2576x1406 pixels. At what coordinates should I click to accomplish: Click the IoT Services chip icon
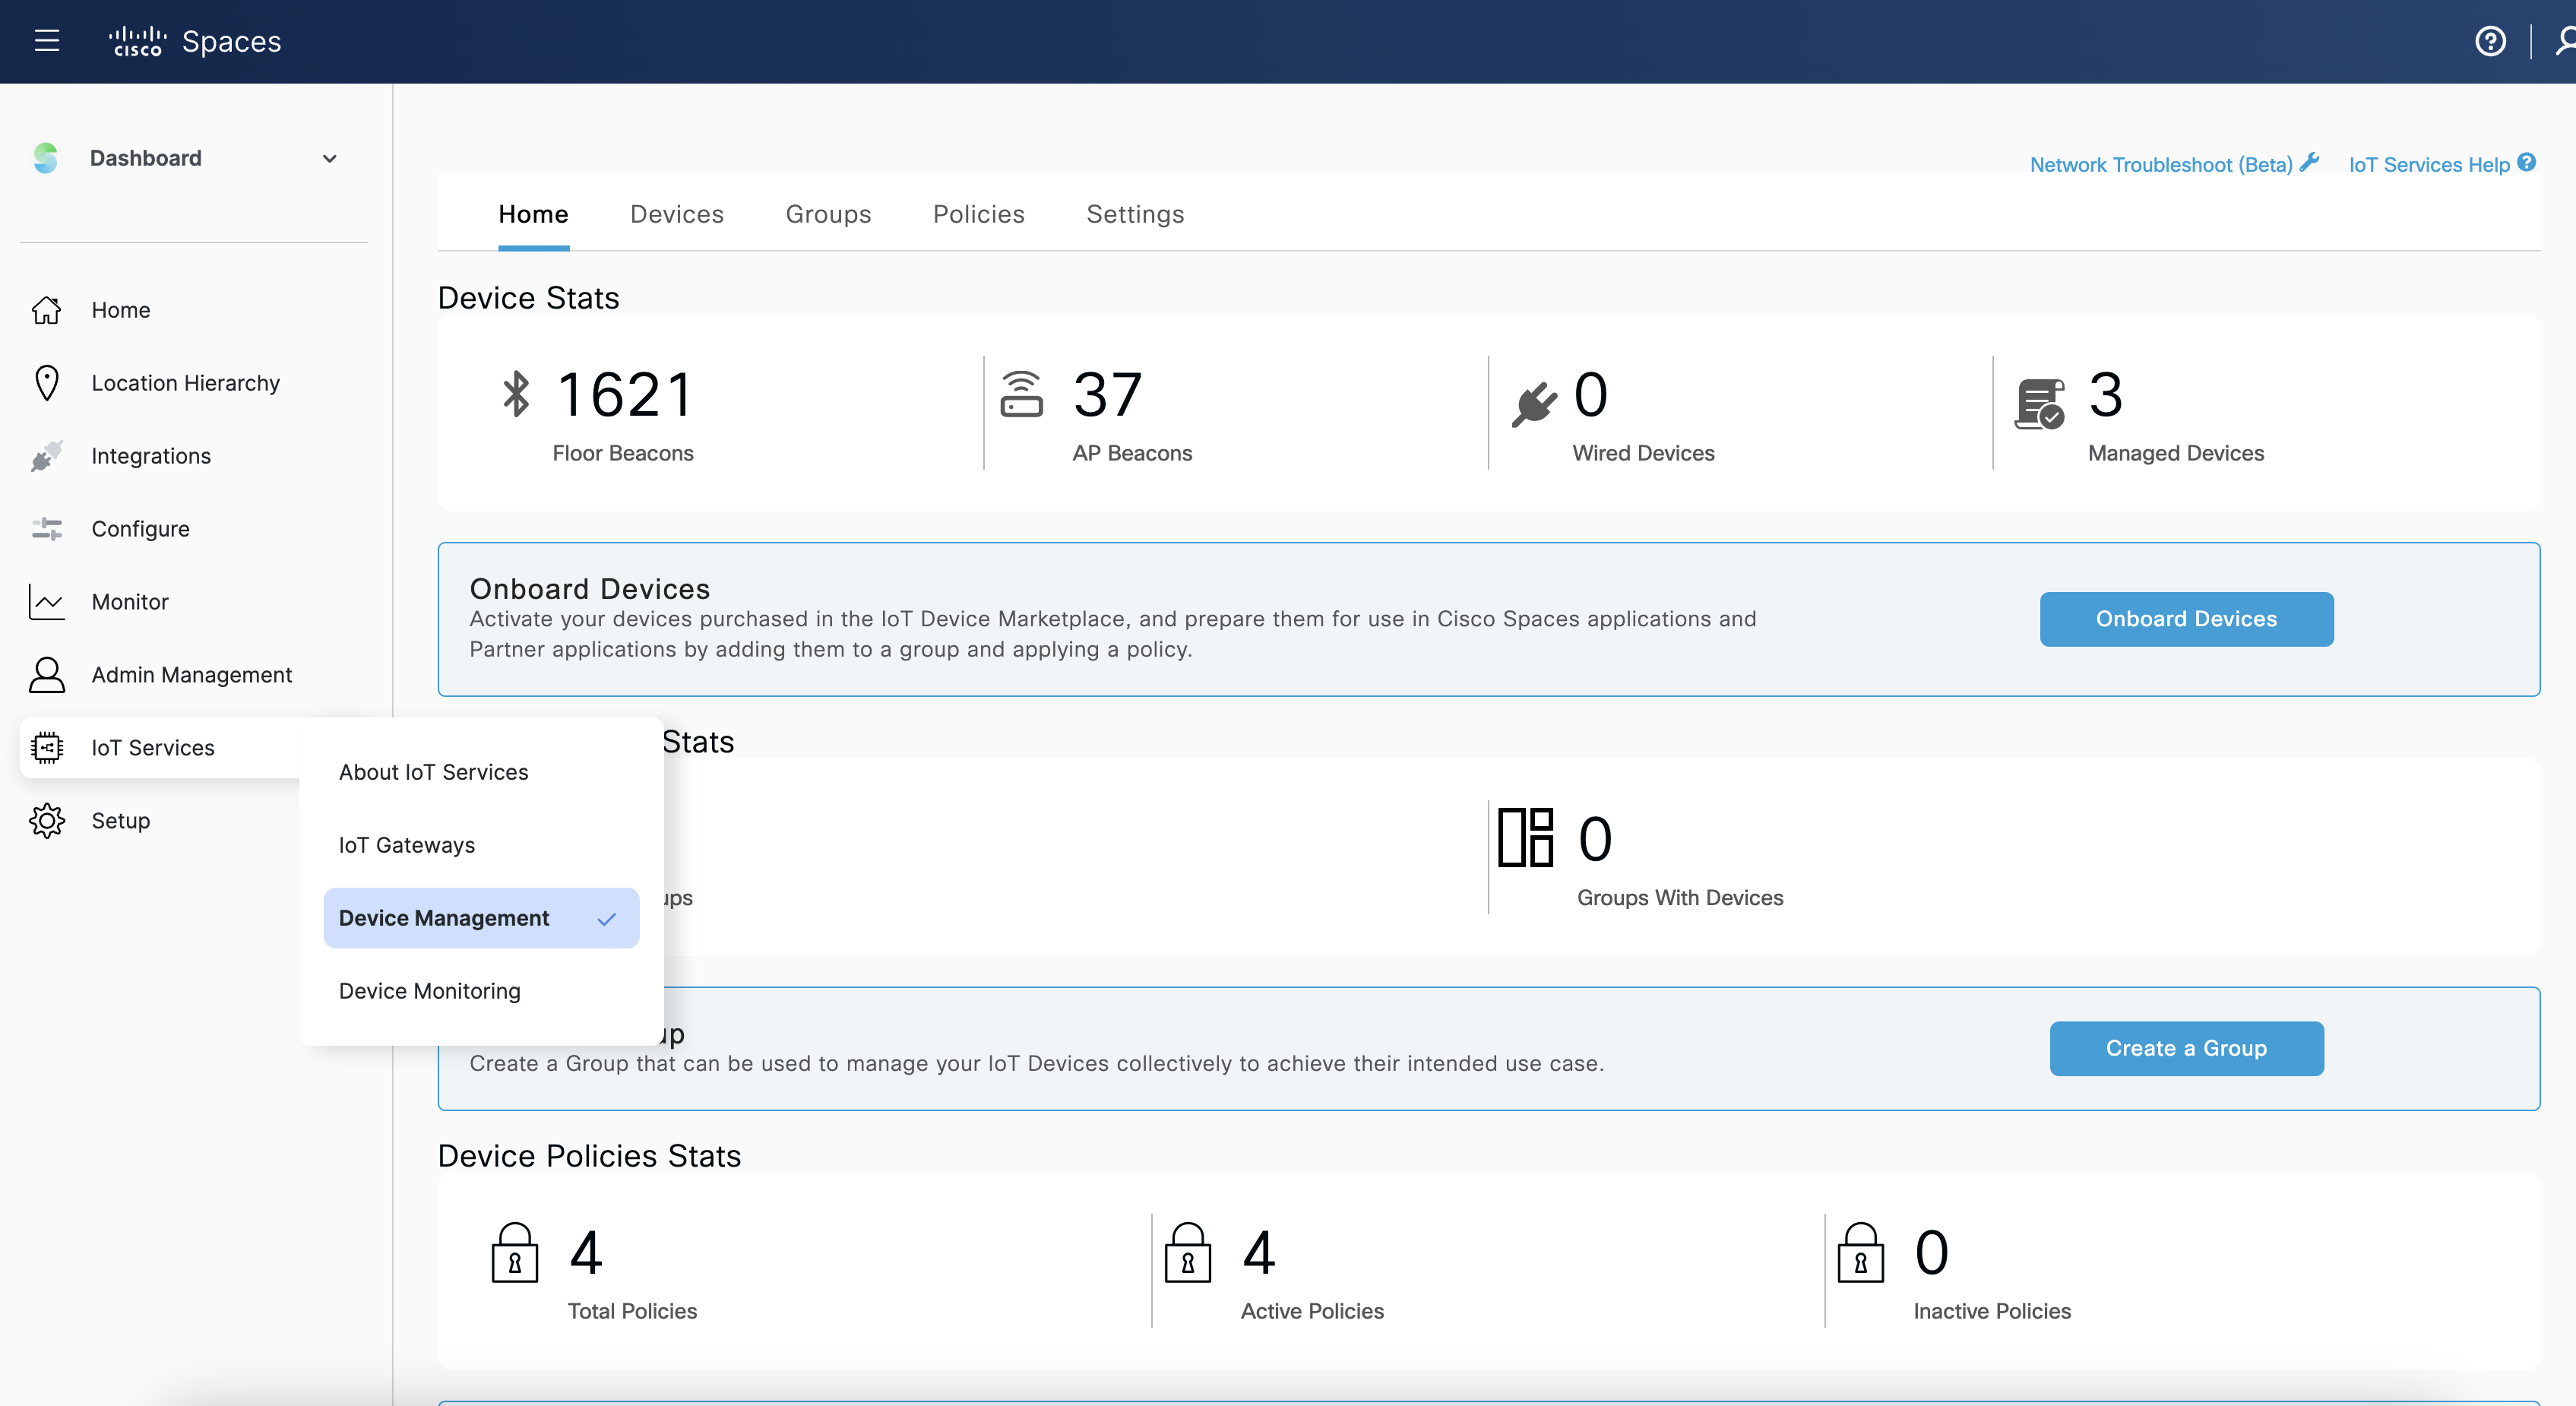(47, 748)
